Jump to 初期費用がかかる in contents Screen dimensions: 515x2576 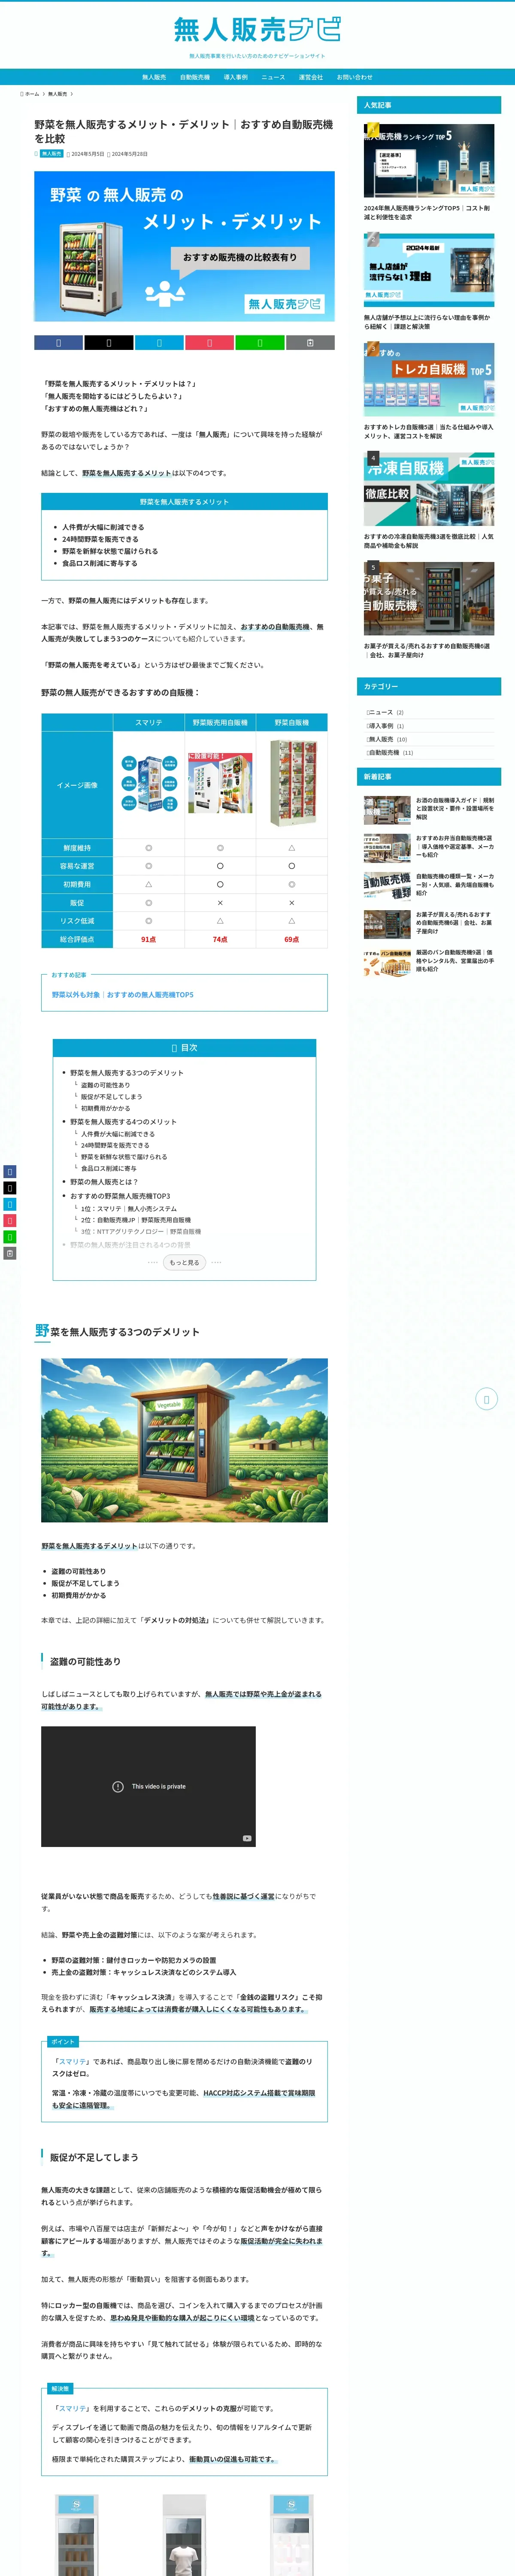pyautogui.click(x=105, y=1109)
